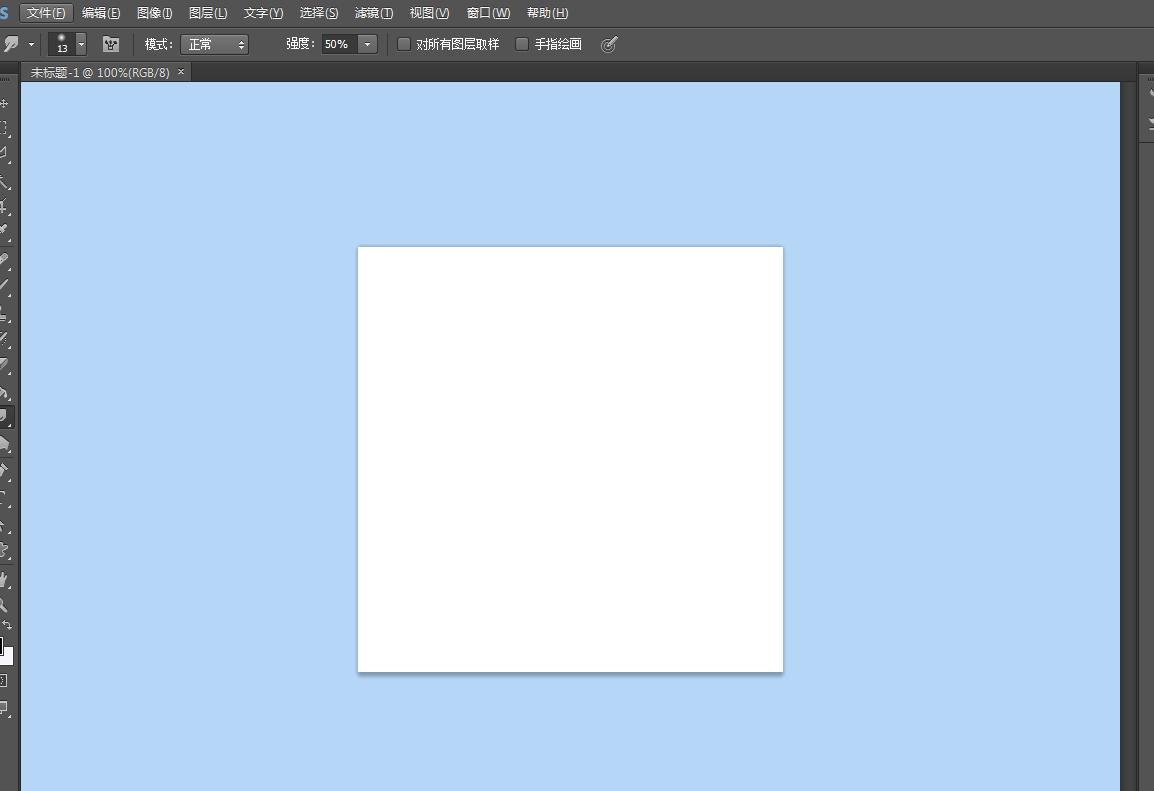Select the Move tool in toolbar
The width and height of the screenshot is (1154, 791).
4,104
